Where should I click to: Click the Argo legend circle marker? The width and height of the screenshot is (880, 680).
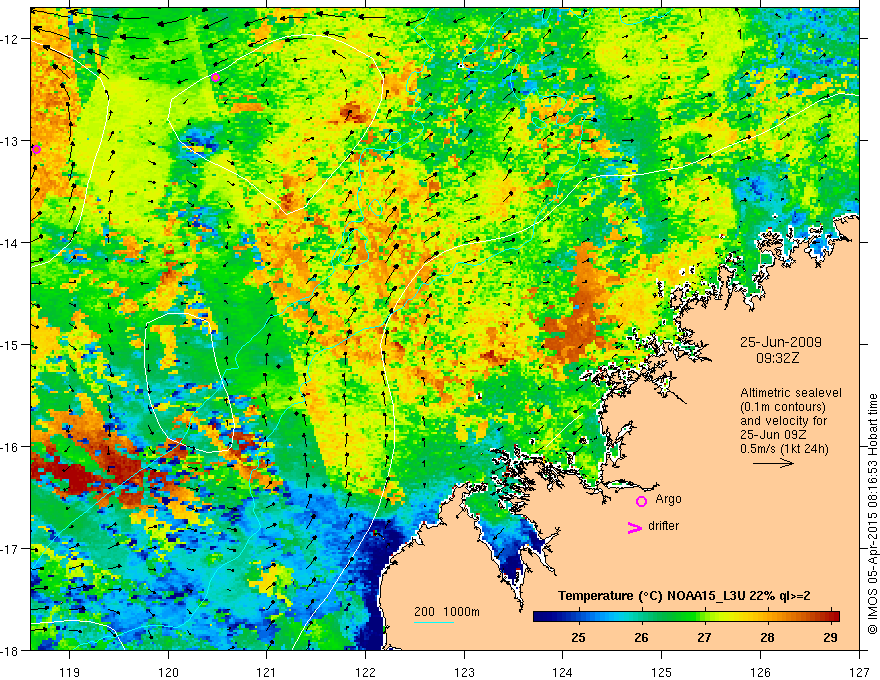click(641, 501)
